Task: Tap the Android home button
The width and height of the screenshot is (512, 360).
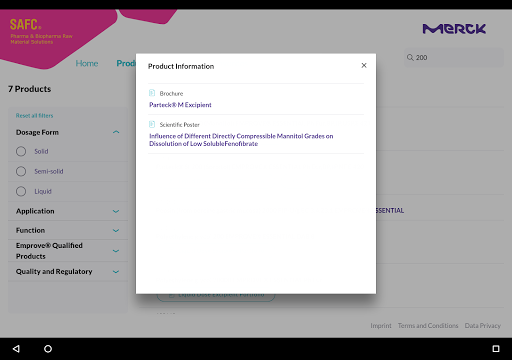Action: (x=48, y=349)
